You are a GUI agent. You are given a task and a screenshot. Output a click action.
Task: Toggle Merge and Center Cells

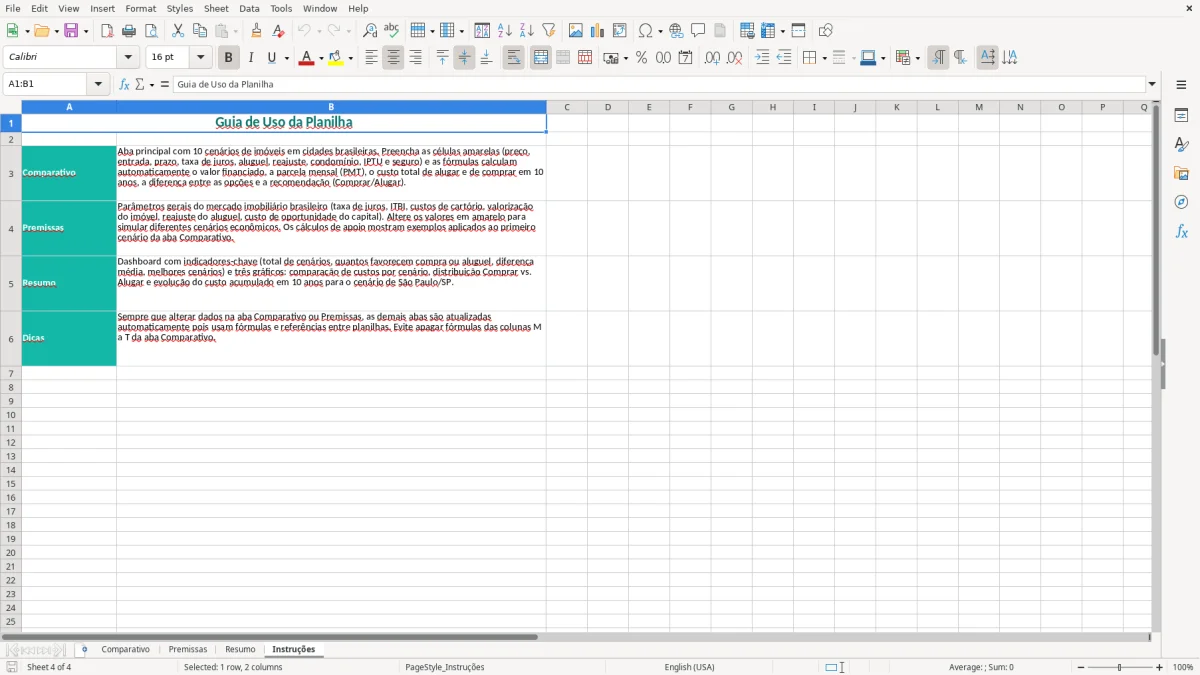coord(541,58)
